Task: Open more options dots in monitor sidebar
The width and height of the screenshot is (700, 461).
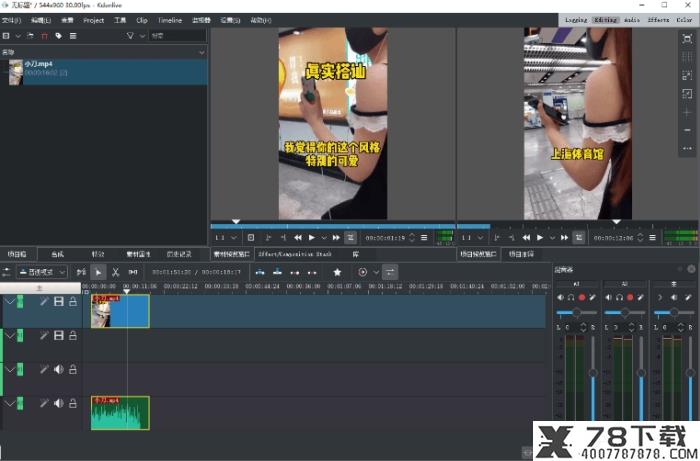Action: [687, 148]
